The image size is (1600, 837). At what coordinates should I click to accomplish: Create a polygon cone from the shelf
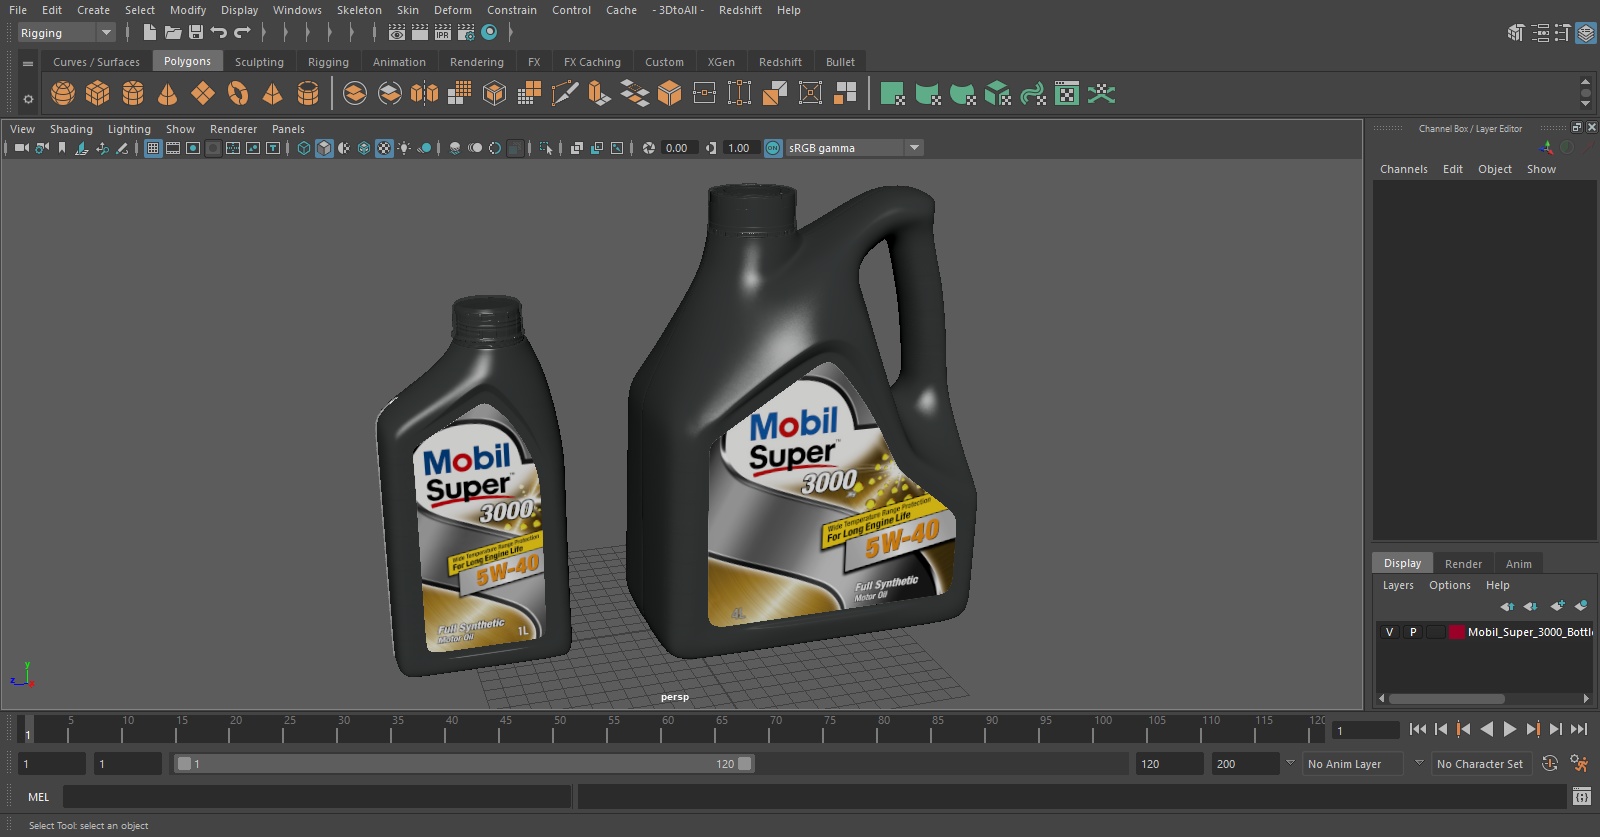pos(168,94)
